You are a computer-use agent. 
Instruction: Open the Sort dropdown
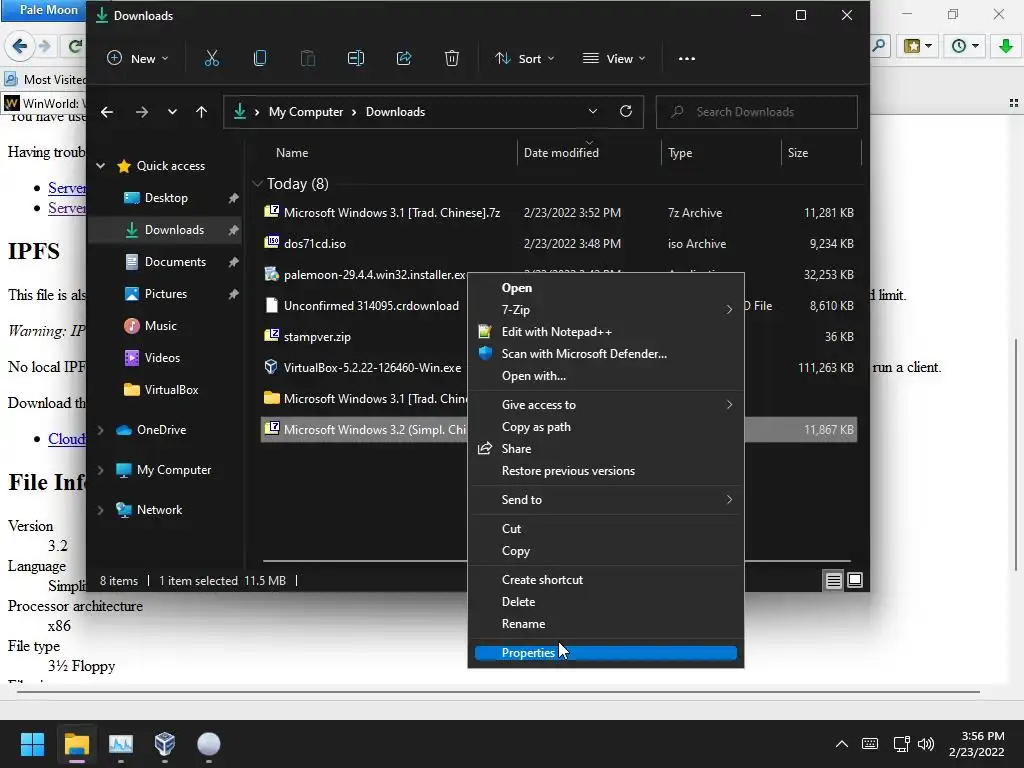[524, 59]
